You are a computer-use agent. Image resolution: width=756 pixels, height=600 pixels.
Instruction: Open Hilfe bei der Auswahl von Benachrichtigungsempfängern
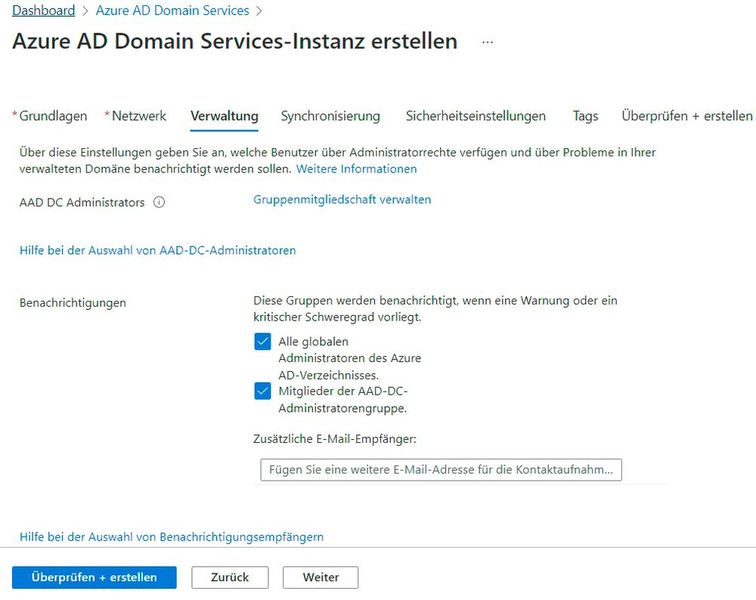[172, 537]
